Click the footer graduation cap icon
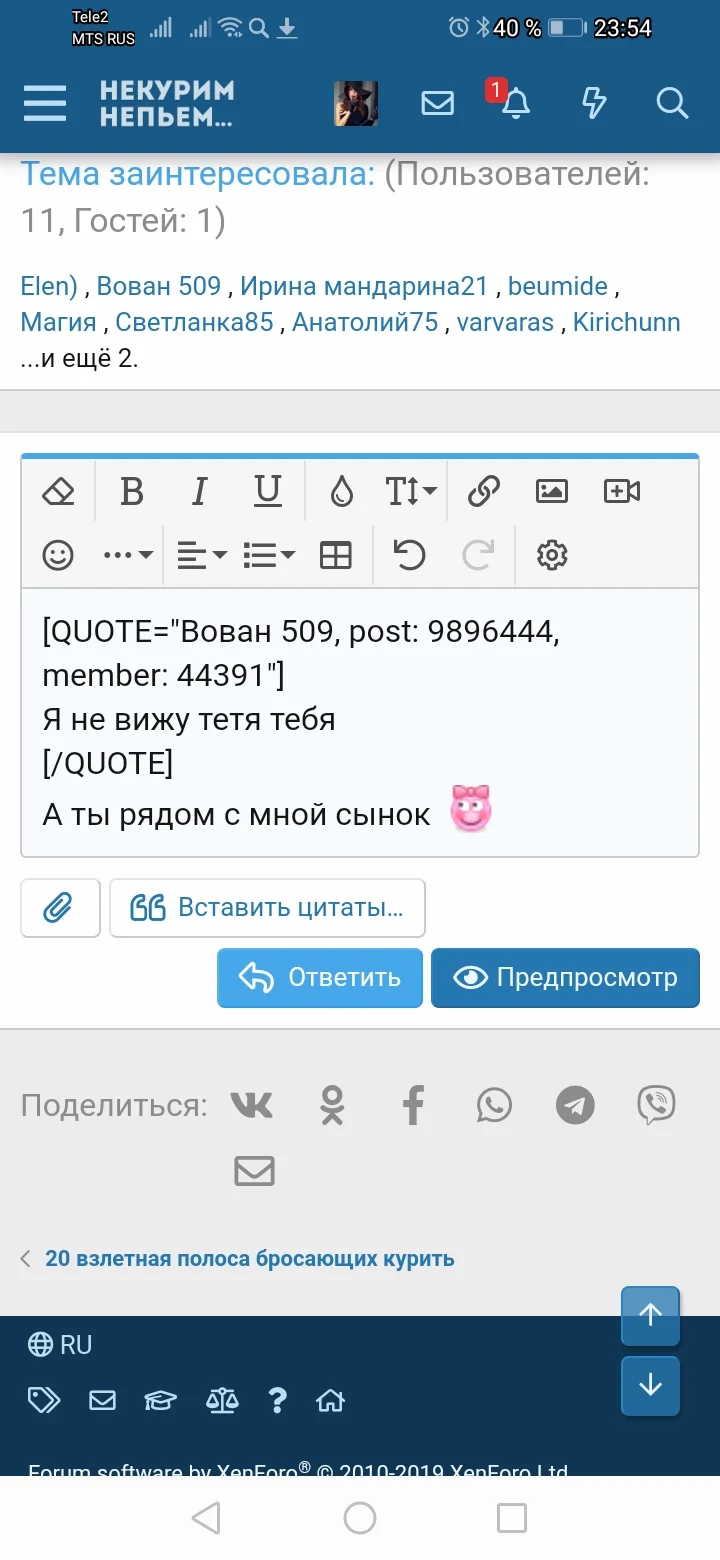Image resolution: width=720 pixels, height=1560 pixels. (x=160, y=1400)
